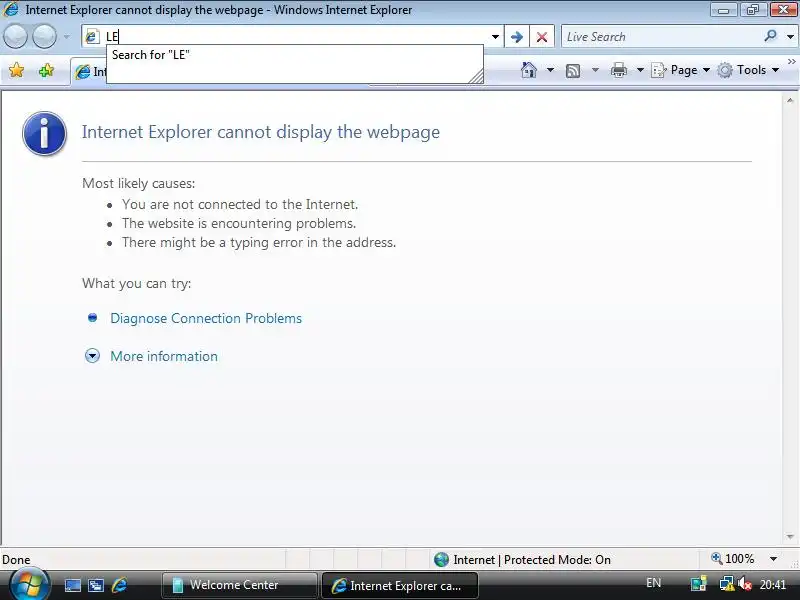Screen dimensions: 800x600
Task: Click the Forward navigation button
Action: (x=45, y=37)
